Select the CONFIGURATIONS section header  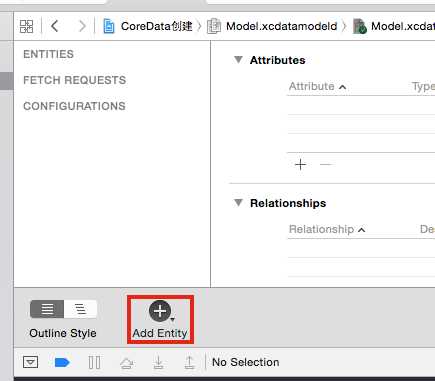coord(74,106)
